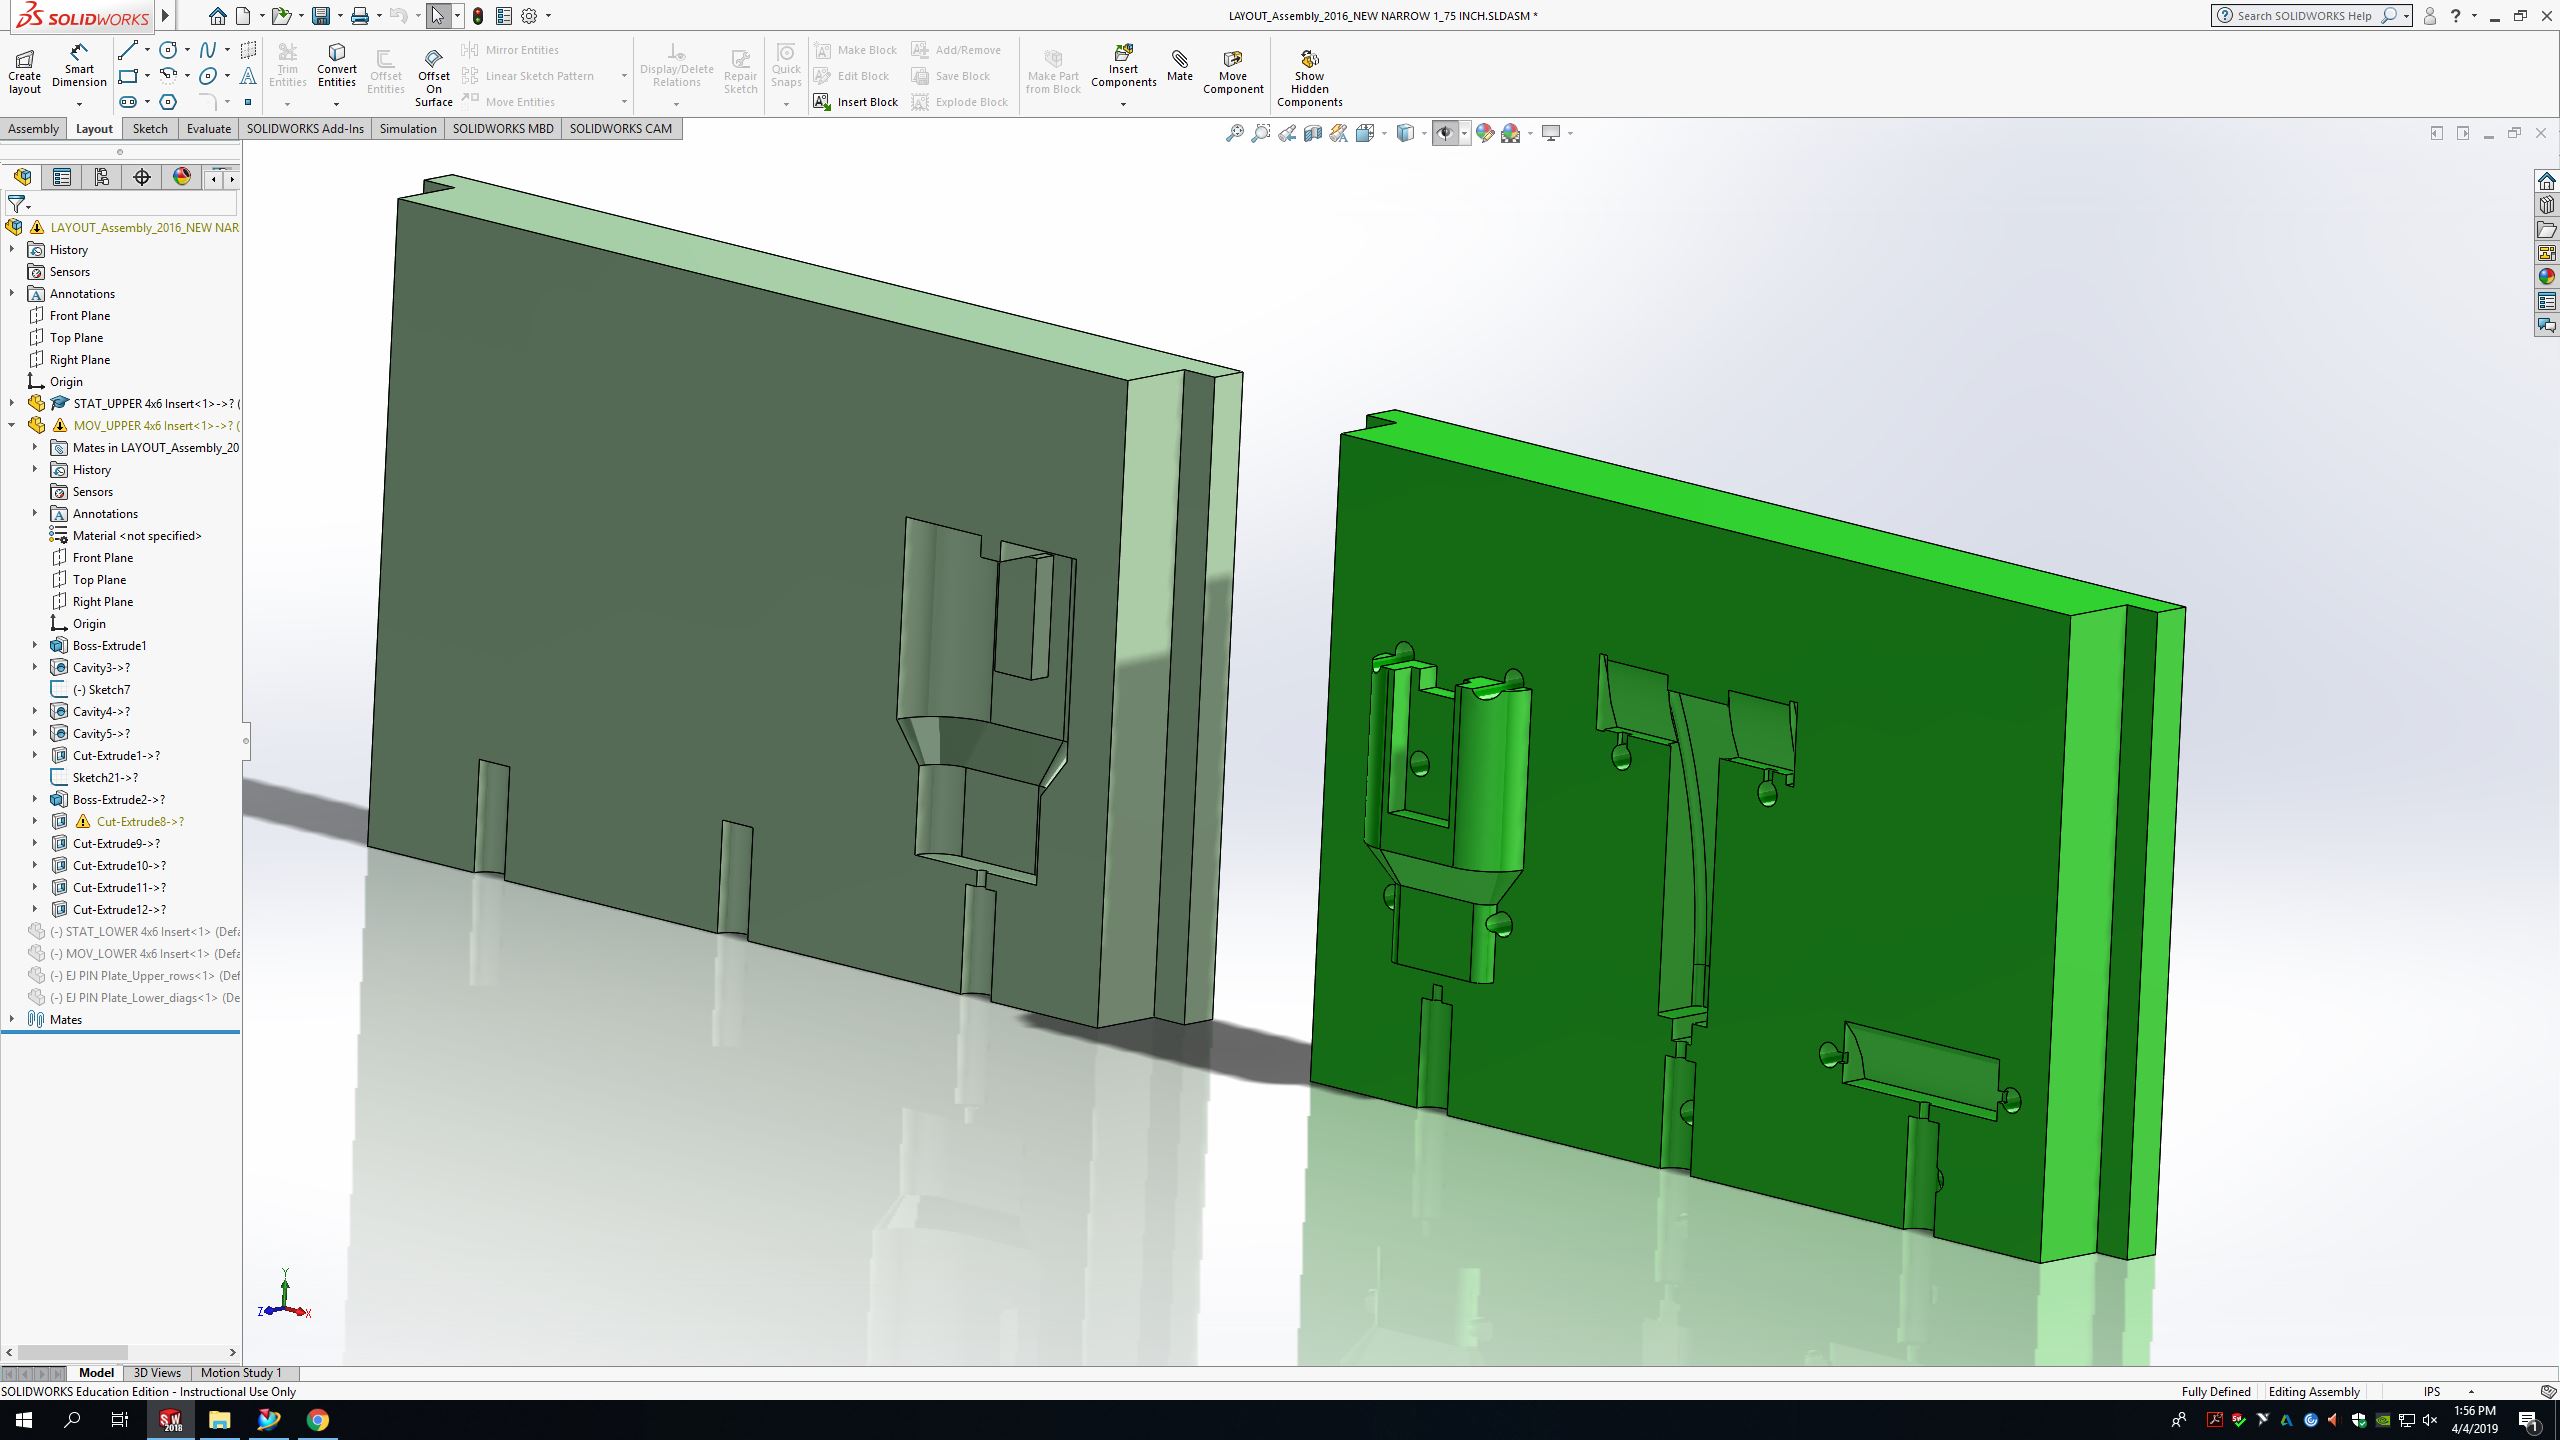Click the Save icon in the top toolbar
Image resolution: width=2560 pixels, height=1440 pixels.
(x=321, y=15)
